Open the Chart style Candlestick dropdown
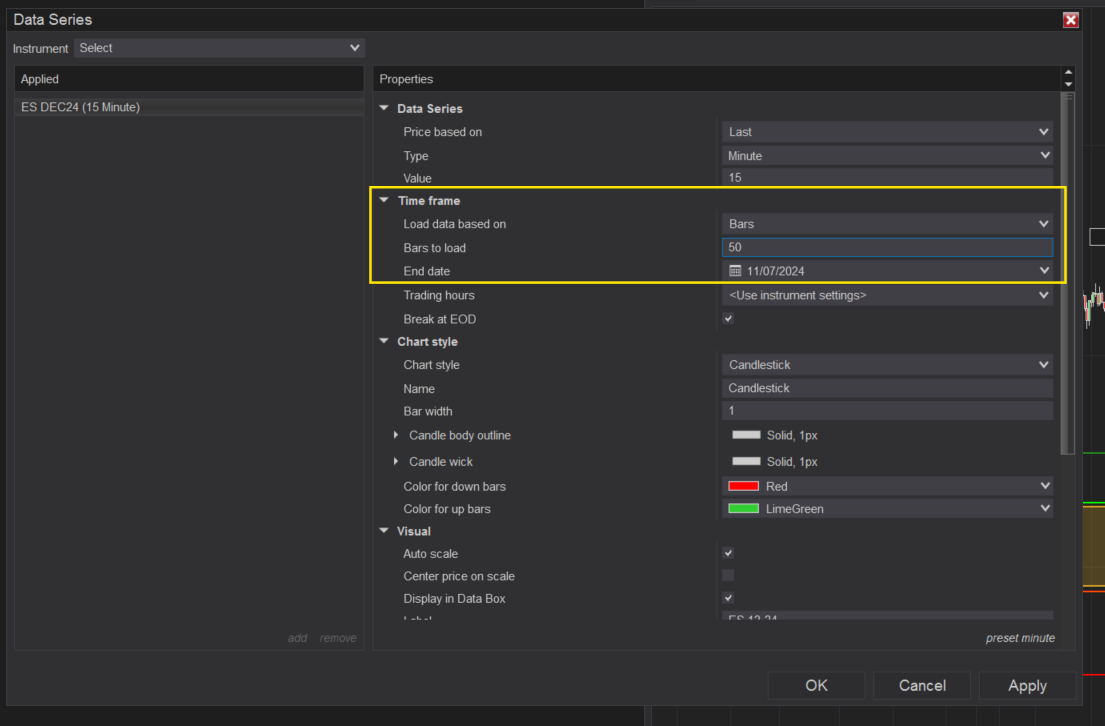Viewport: 1105px width, 726px height. (x=886, y=365)
